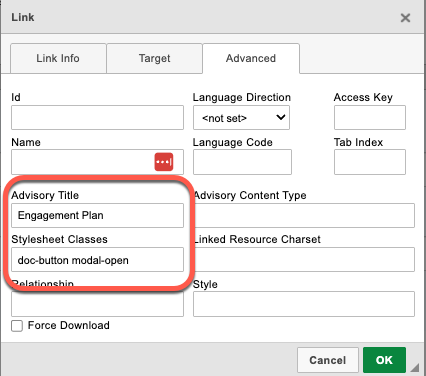
Task: Focus the Language Code field
Action: point(242,162)
